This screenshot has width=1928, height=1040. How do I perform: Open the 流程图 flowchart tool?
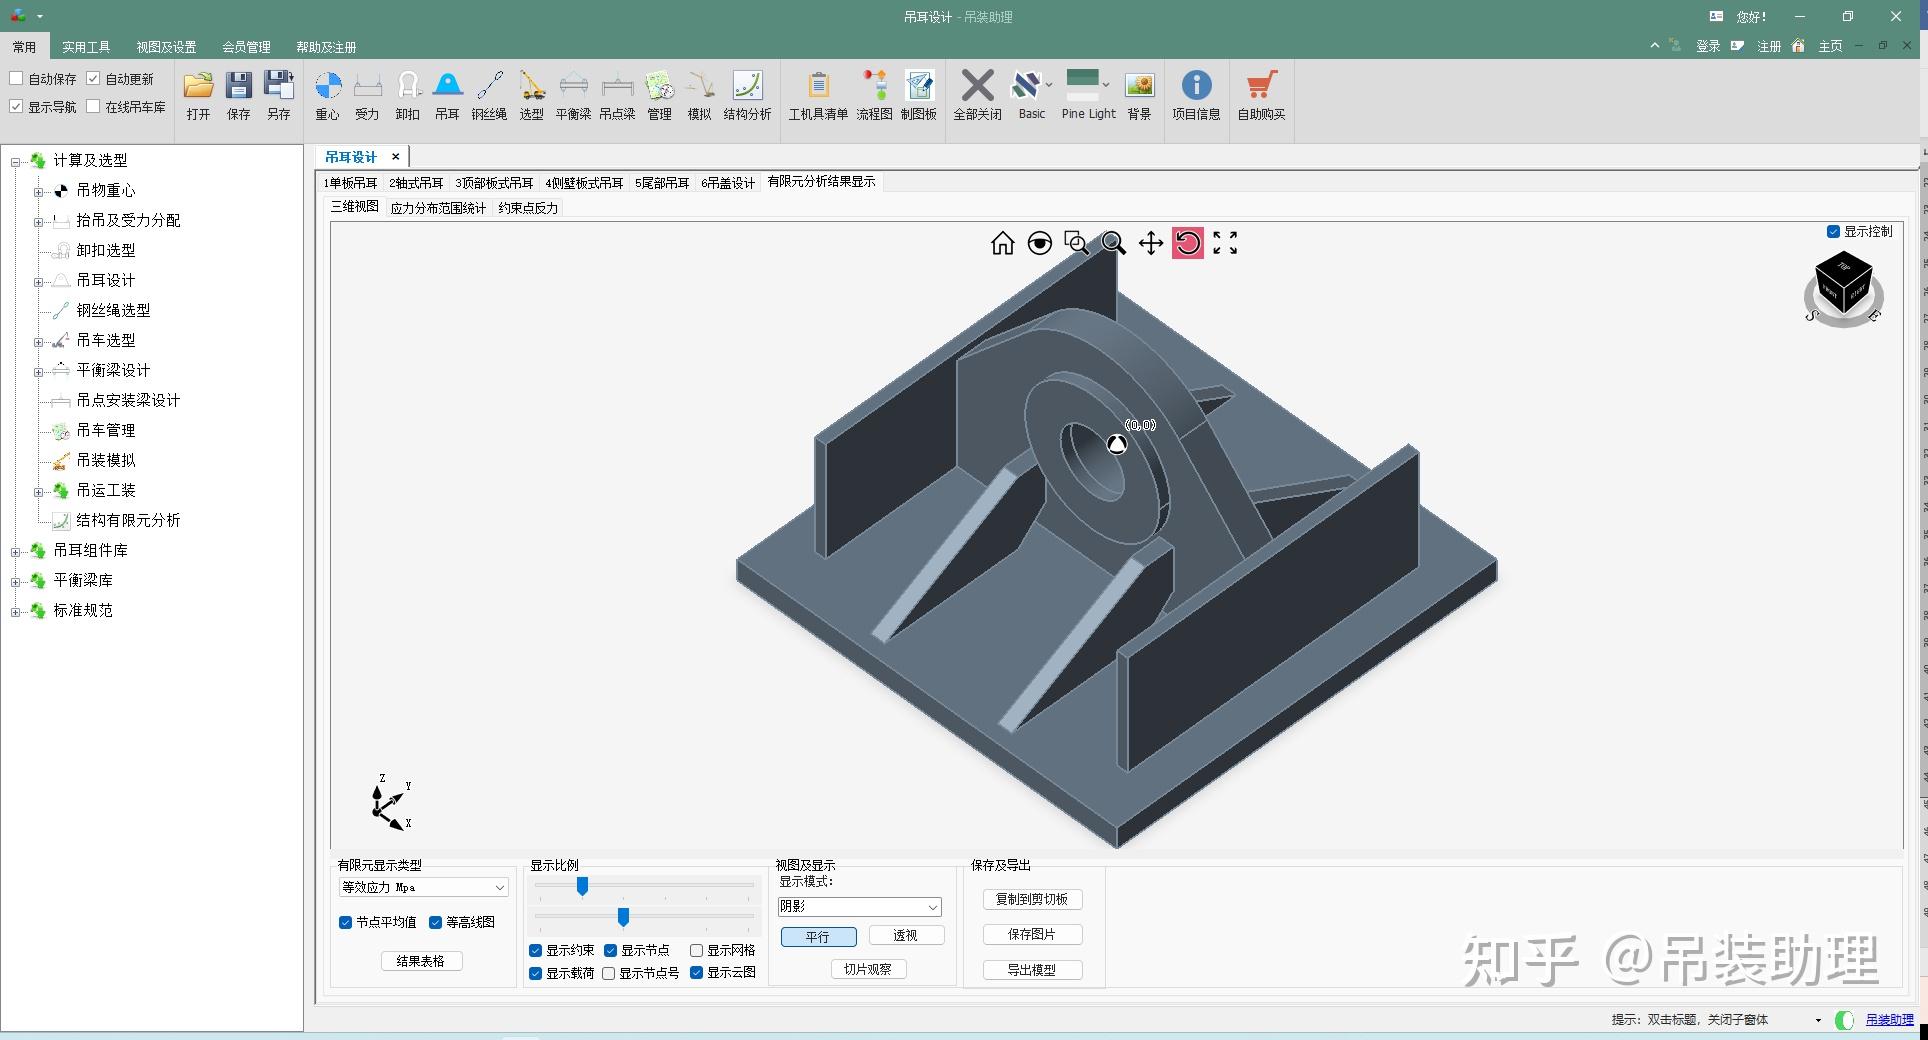(x=874, y=96)
